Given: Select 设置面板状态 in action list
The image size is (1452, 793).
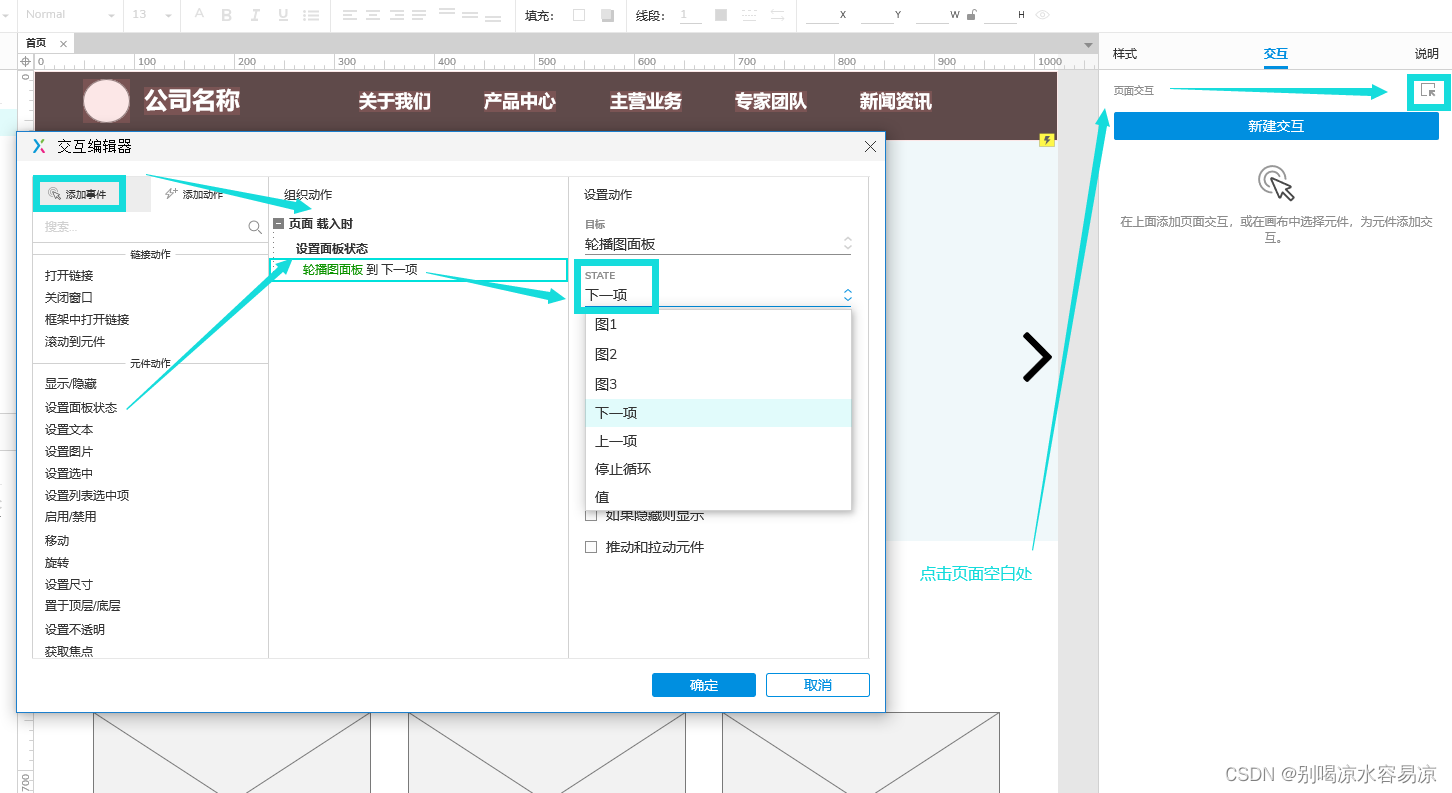Looking at the screenshot, I should 81,408.
